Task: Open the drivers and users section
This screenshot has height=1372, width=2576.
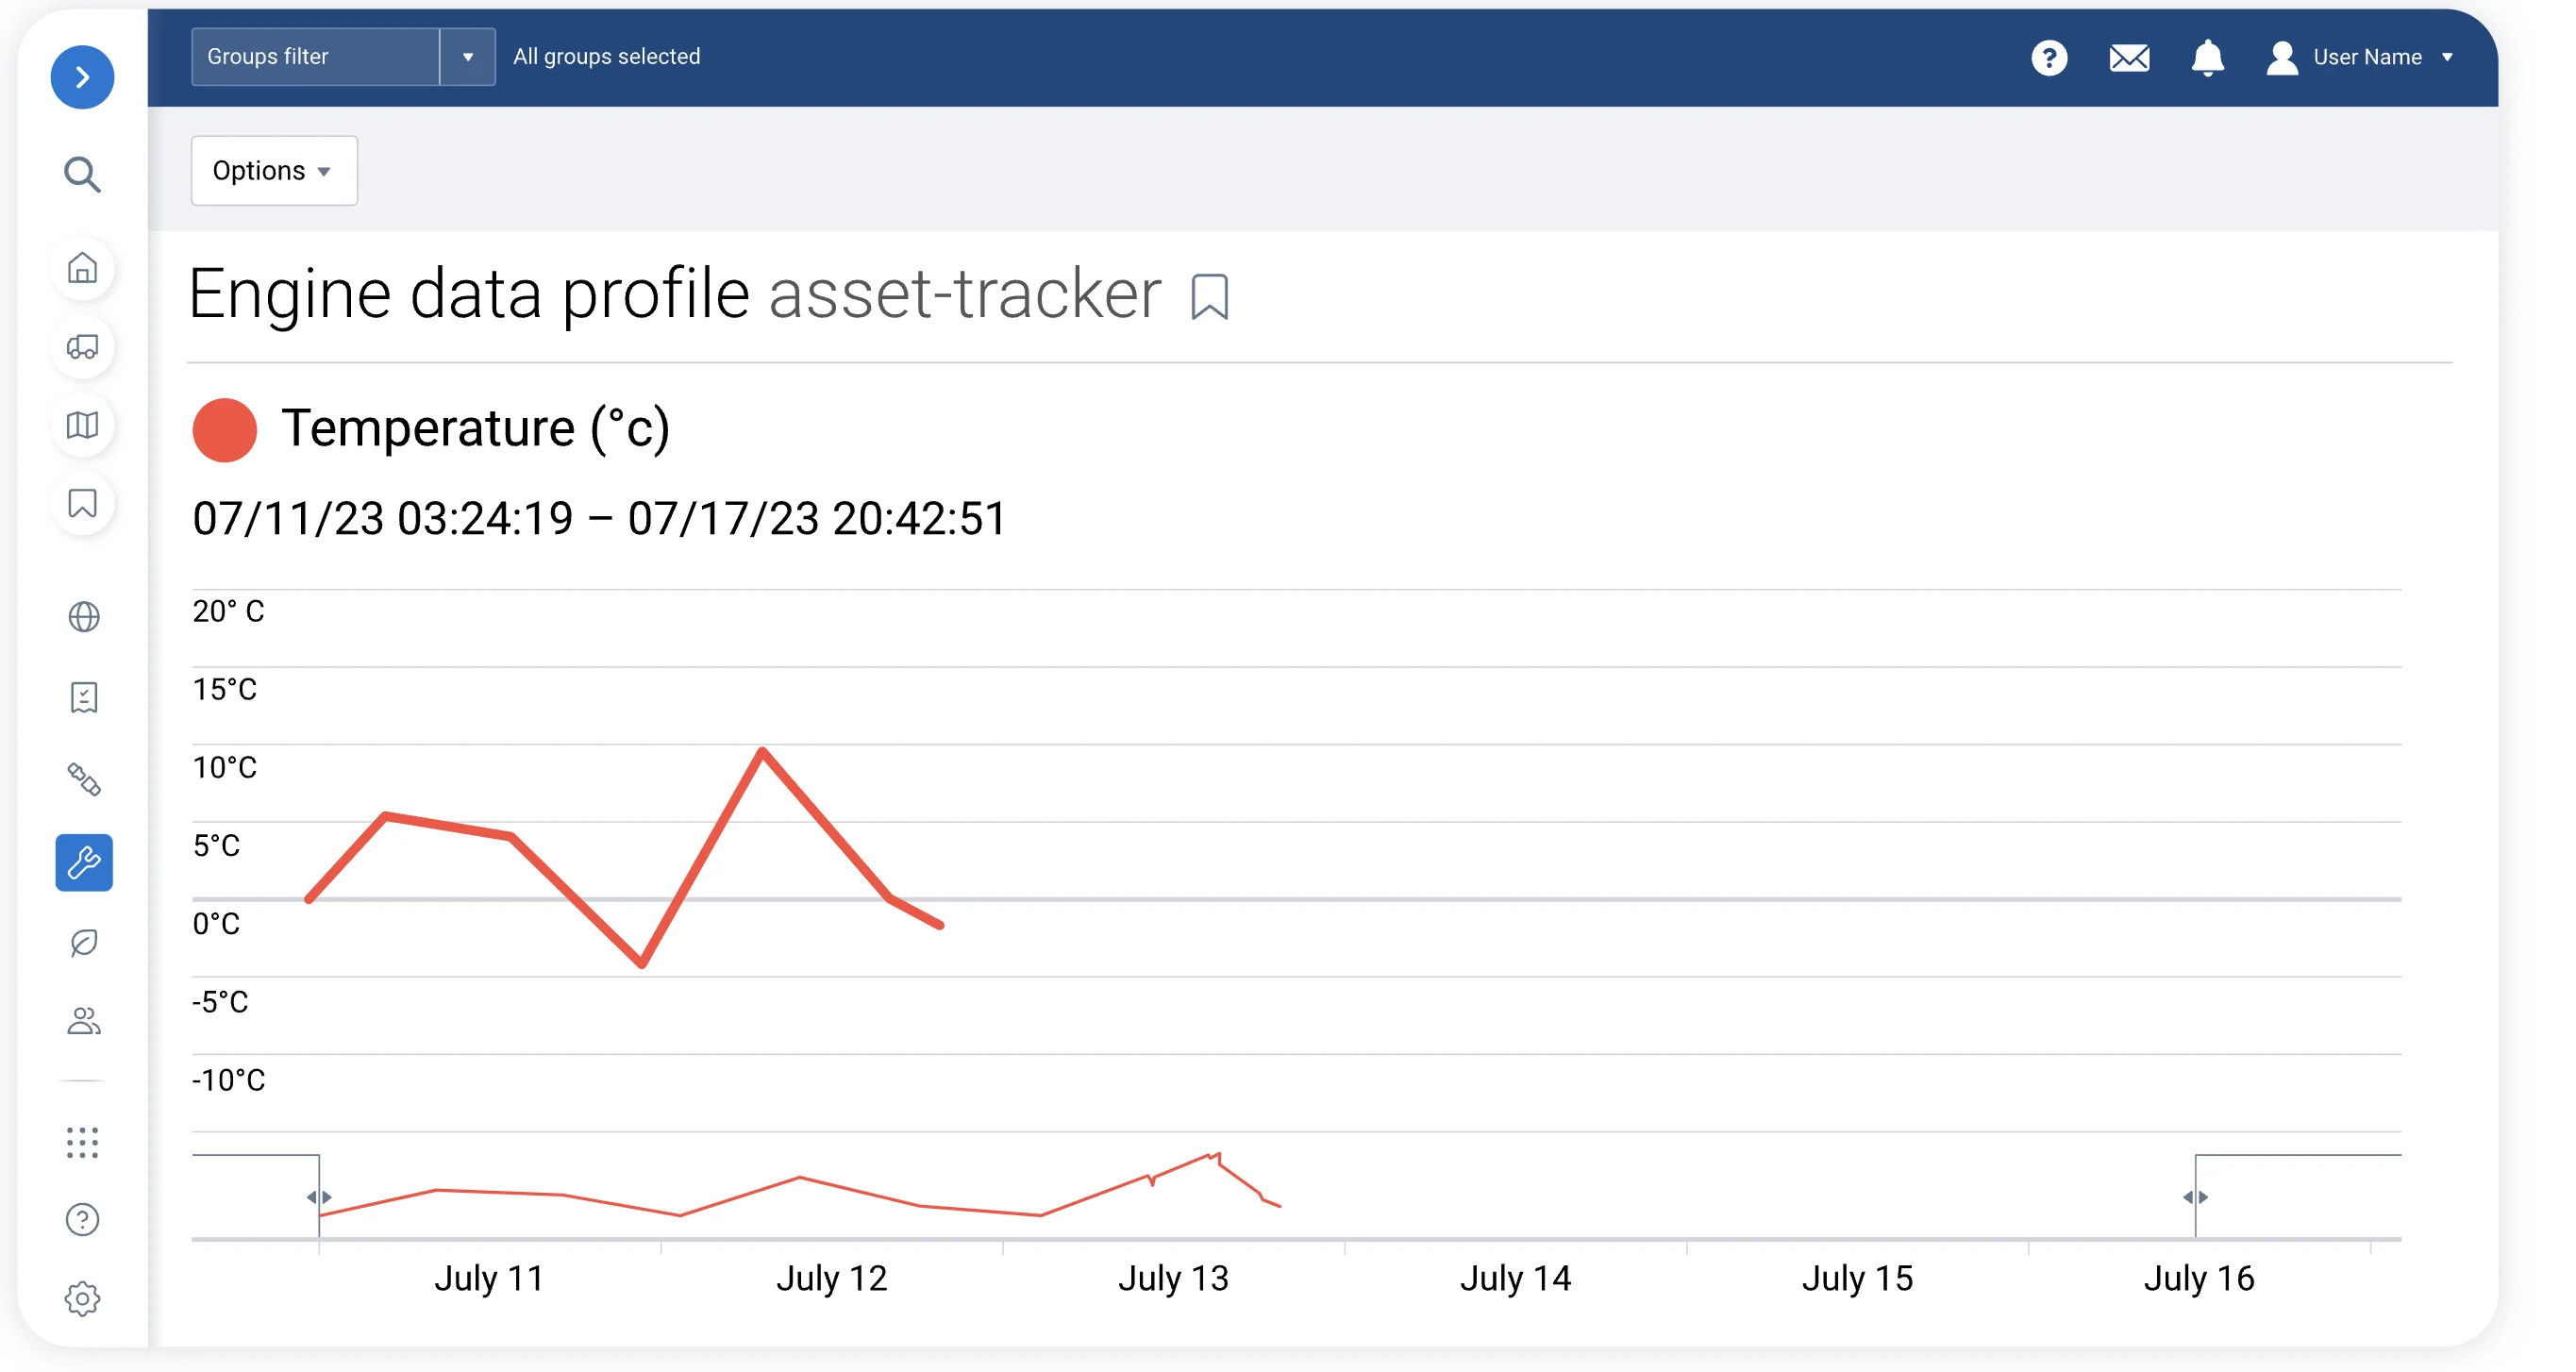Action: click(83, 1021)
